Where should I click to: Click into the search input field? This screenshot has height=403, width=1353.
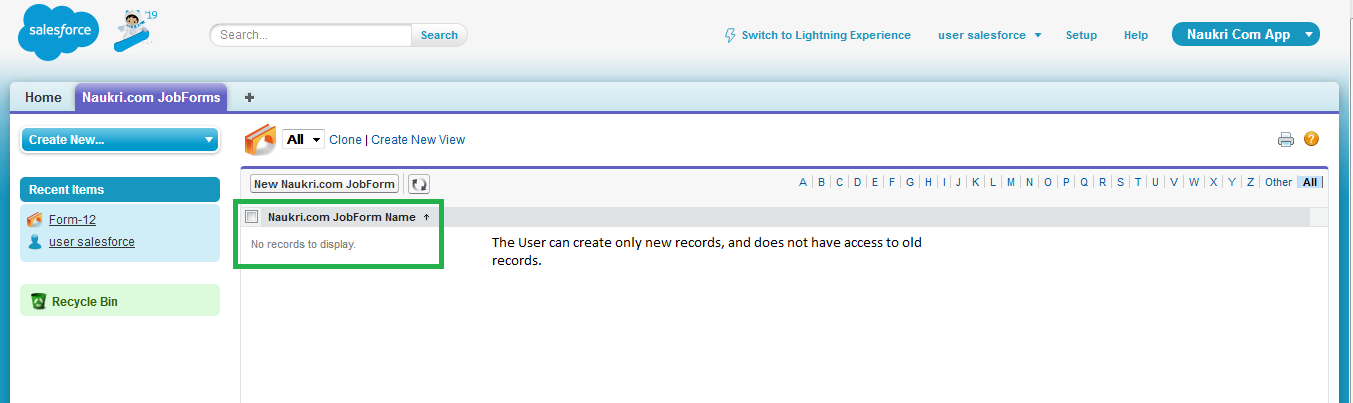[x=311, y=35]
